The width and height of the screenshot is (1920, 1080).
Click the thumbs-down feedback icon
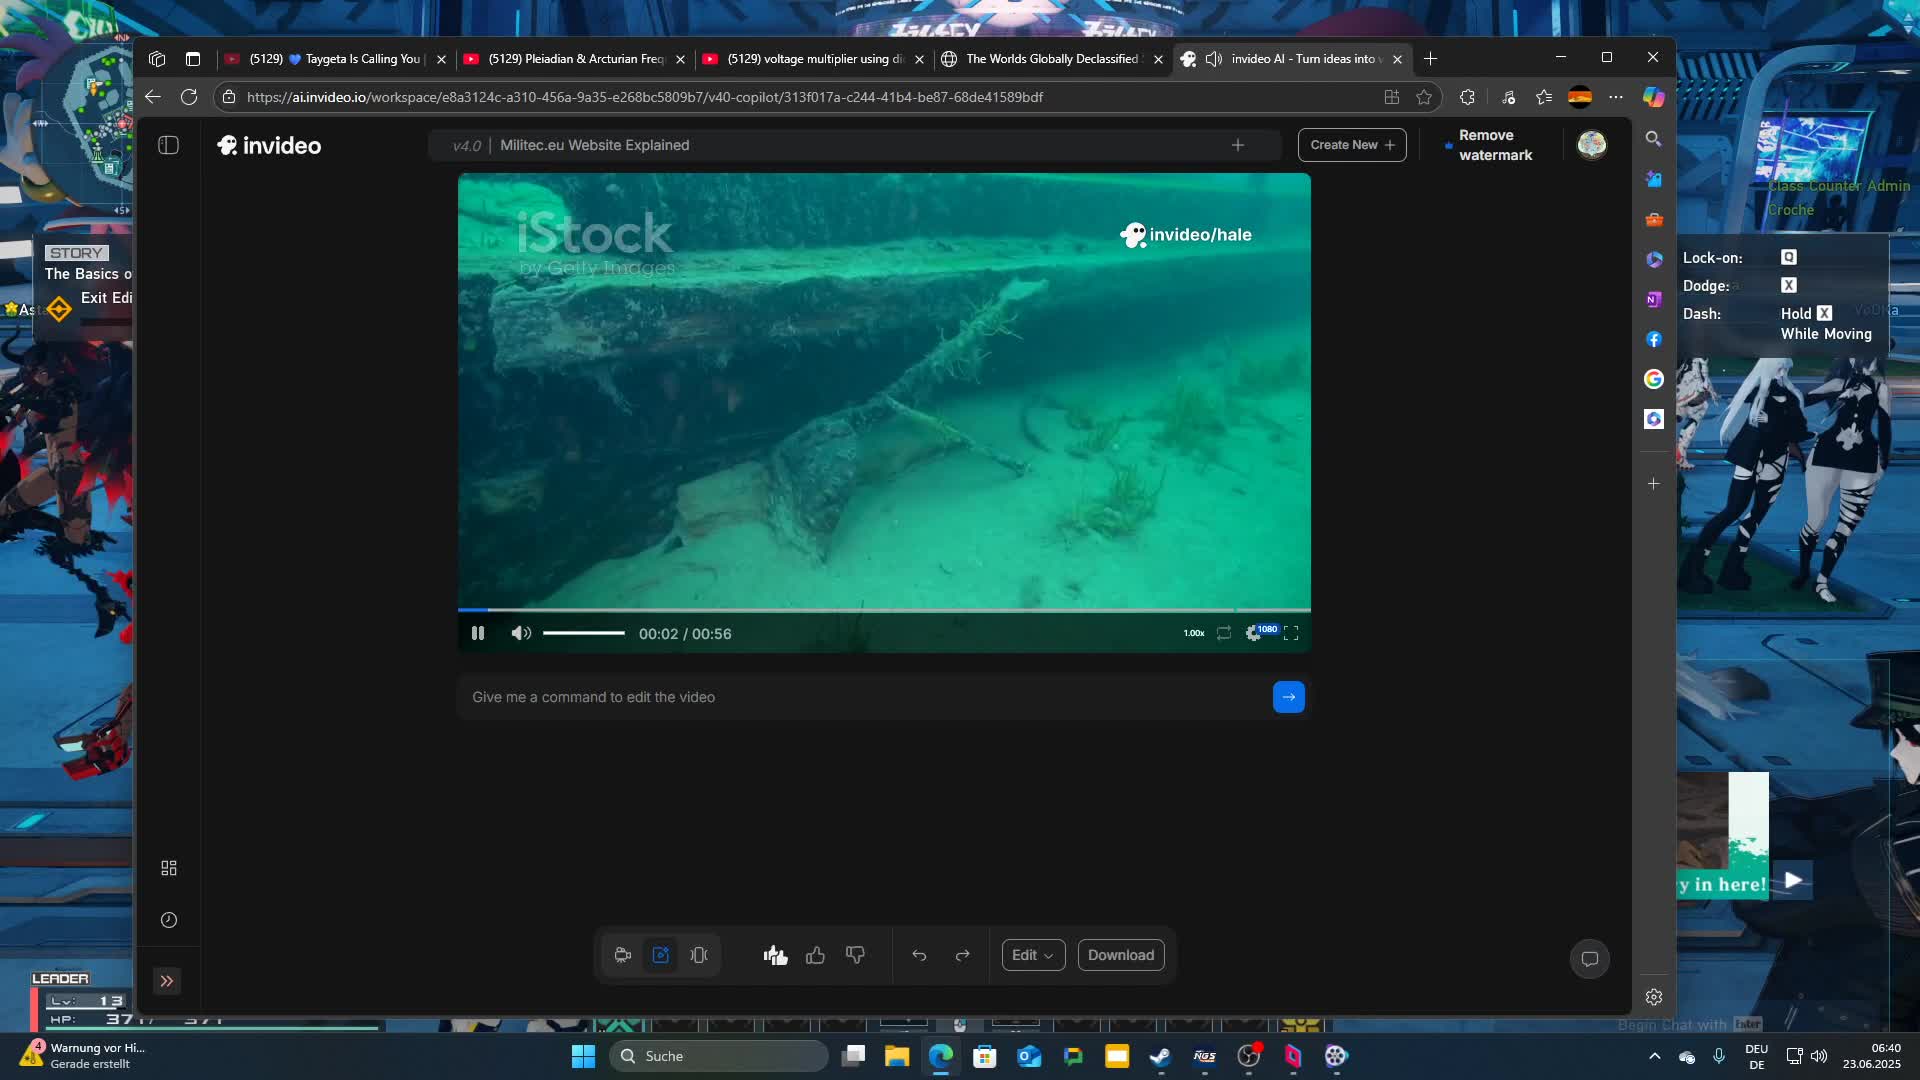(x=855, y=955)
